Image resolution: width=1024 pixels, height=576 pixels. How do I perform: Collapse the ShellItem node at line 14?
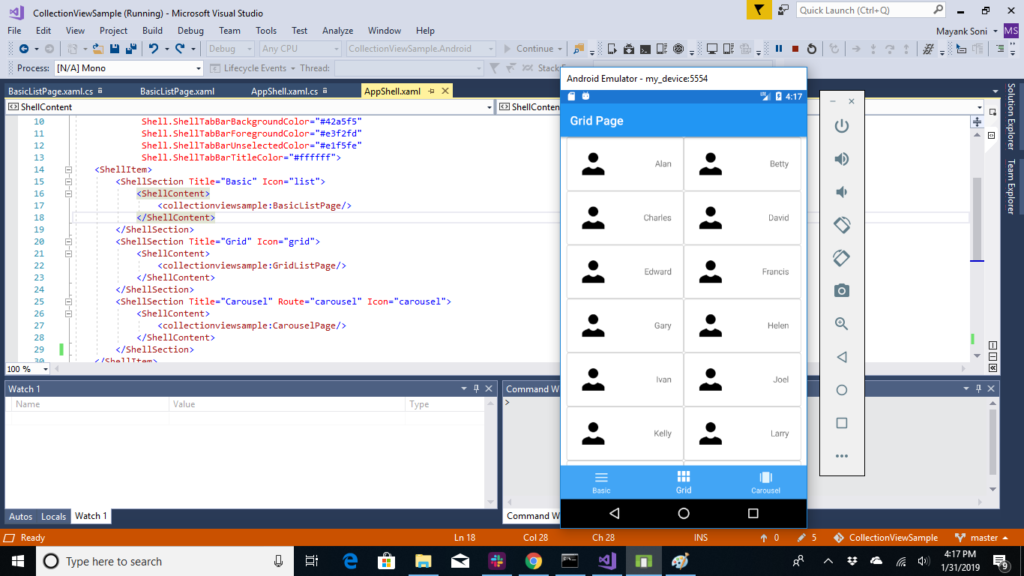tap(68, 170)
